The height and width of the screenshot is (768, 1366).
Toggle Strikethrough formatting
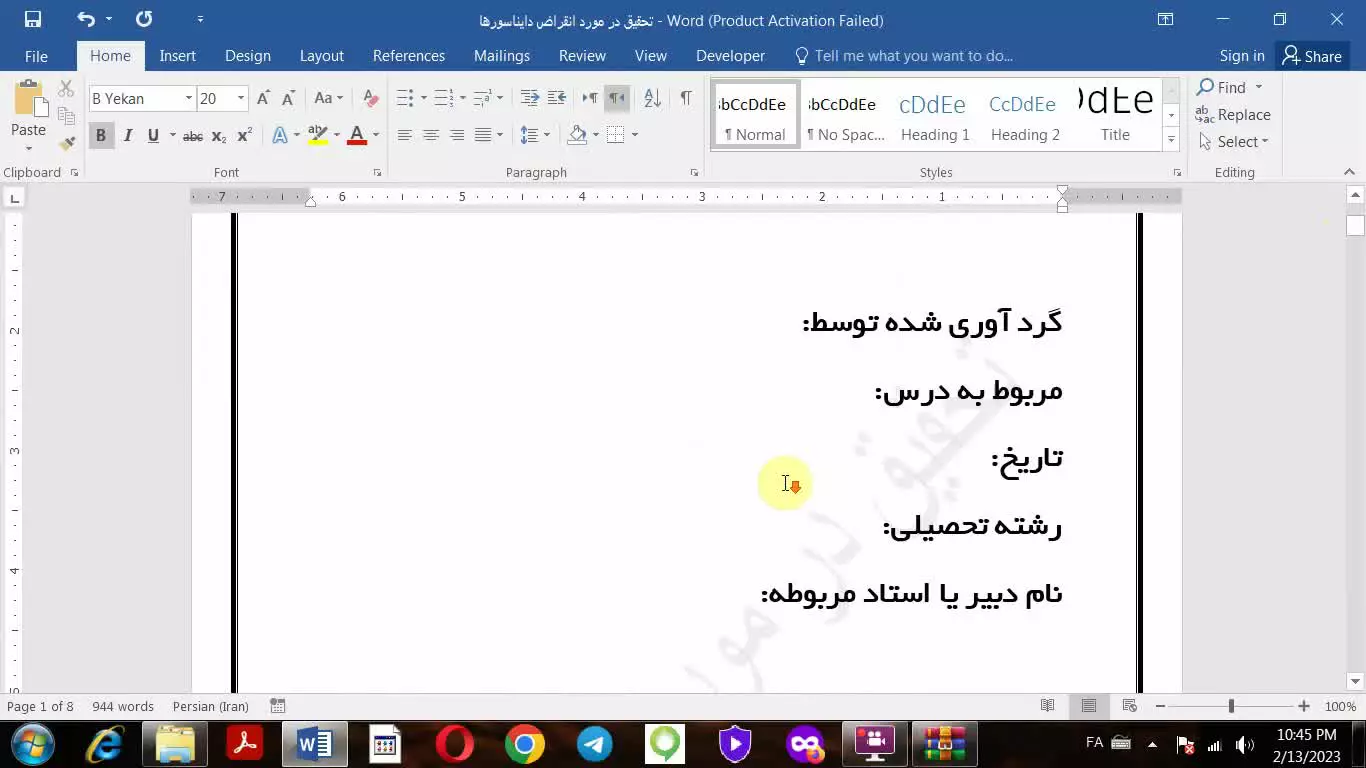[193, 135]
